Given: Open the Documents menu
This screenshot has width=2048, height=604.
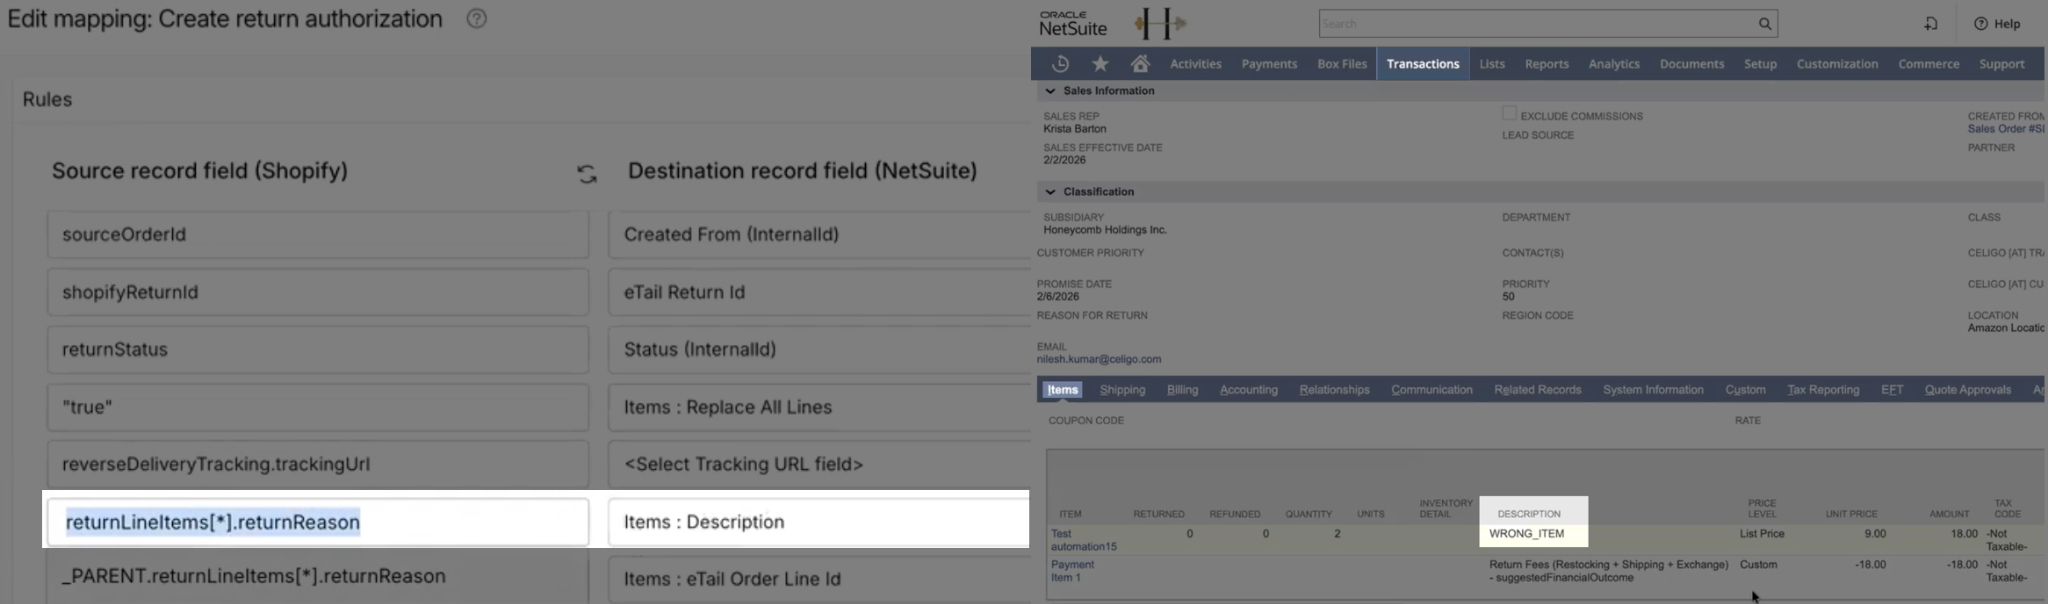Looking at the screenshot, I should [1691, 64].
